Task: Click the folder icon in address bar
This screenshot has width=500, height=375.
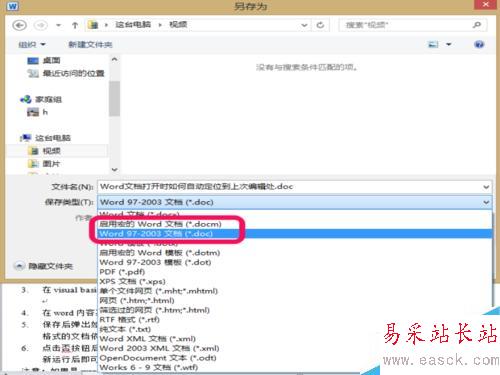Action: click(94, 25)
